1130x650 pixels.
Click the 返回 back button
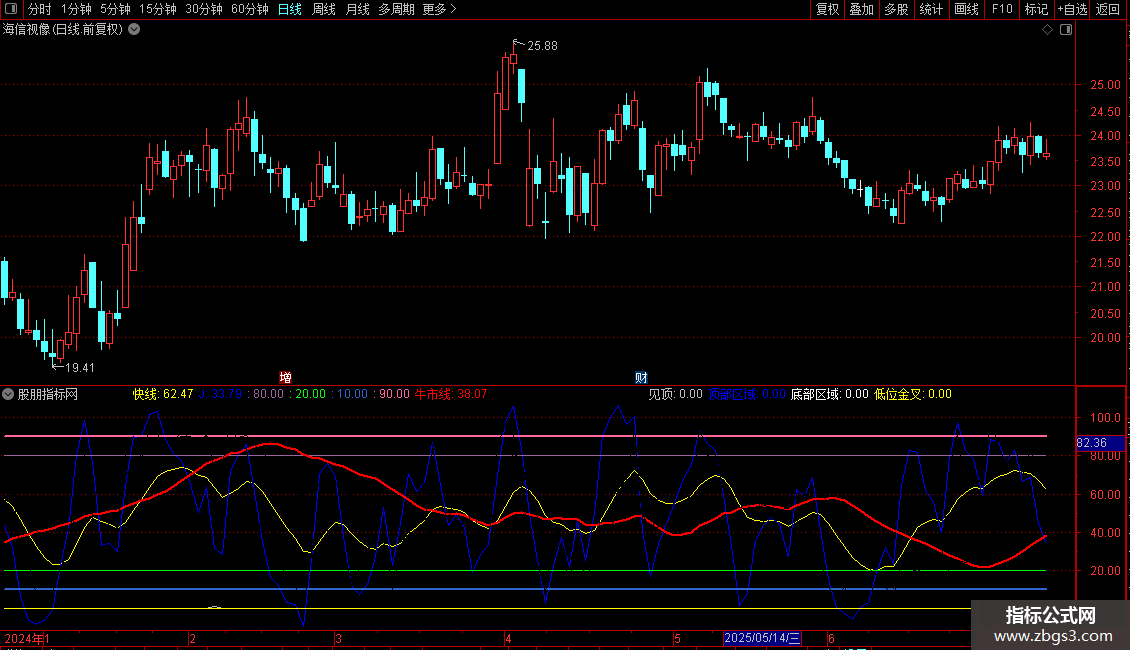pyautogui.click(x=1108, y=9)
